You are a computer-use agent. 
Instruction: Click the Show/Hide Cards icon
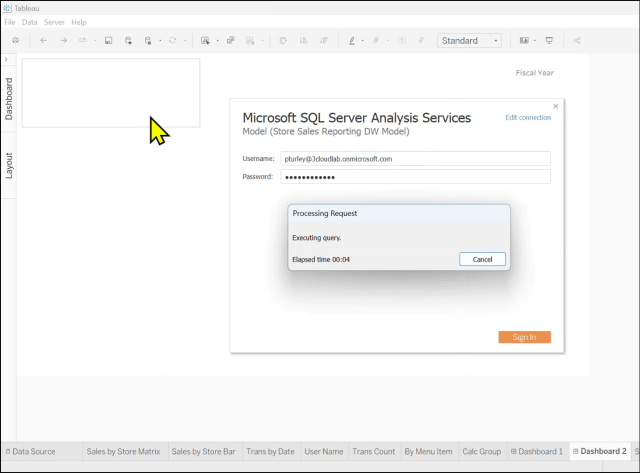pyautogui.click(x=524, y=40)
